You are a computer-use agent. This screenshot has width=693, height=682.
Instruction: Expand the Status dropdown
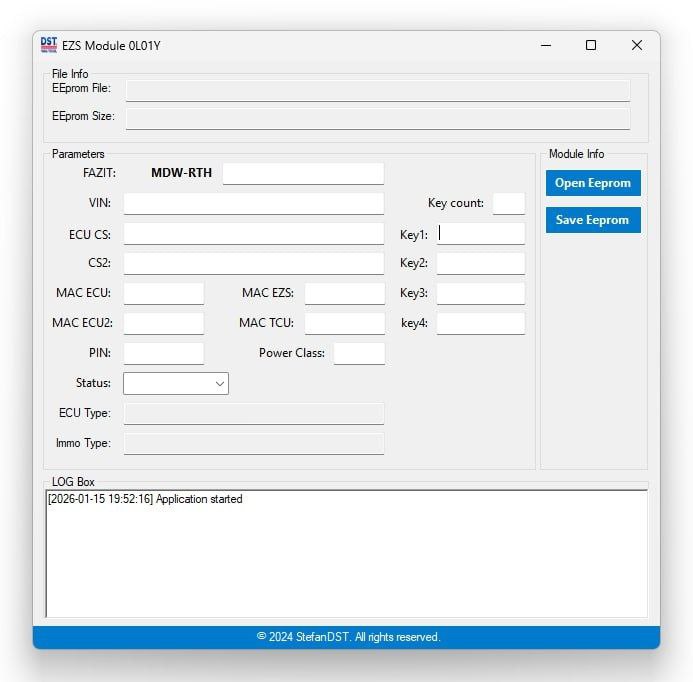[x=176, y=383]
